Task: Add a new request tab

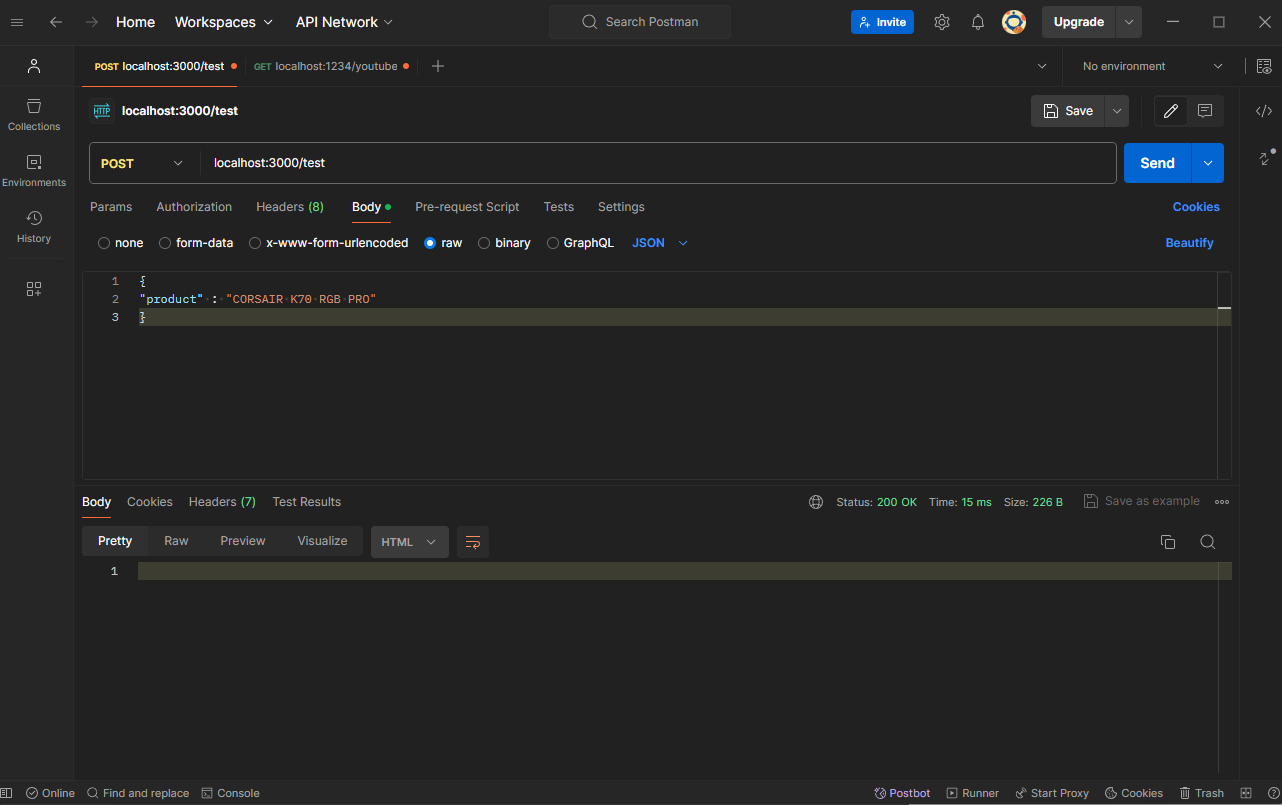Action: (x=438, y=66)
